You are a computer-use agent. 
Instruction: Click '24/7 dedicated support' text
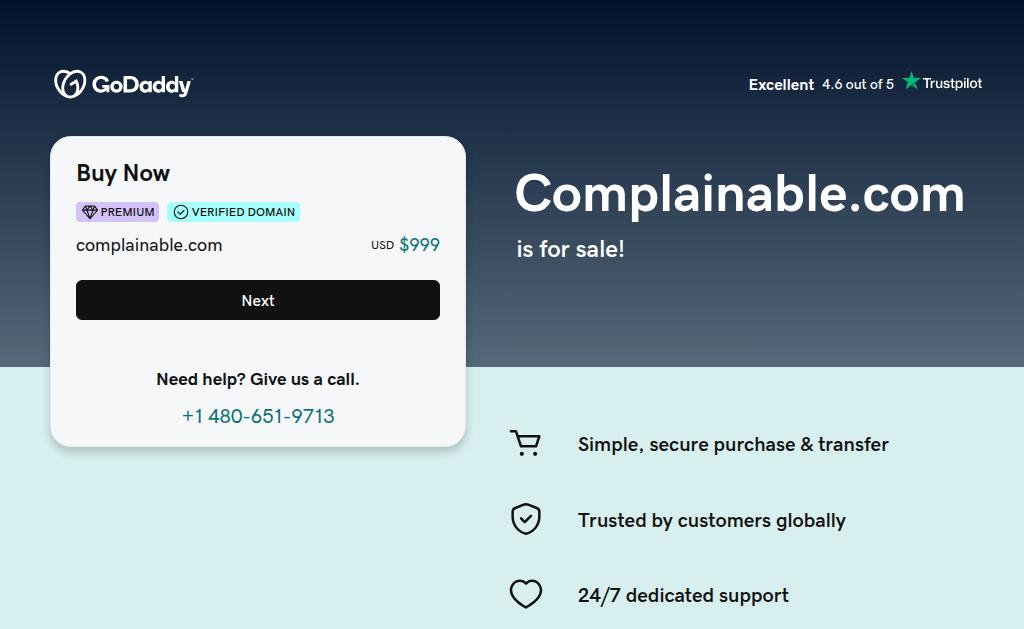[683, 596]
